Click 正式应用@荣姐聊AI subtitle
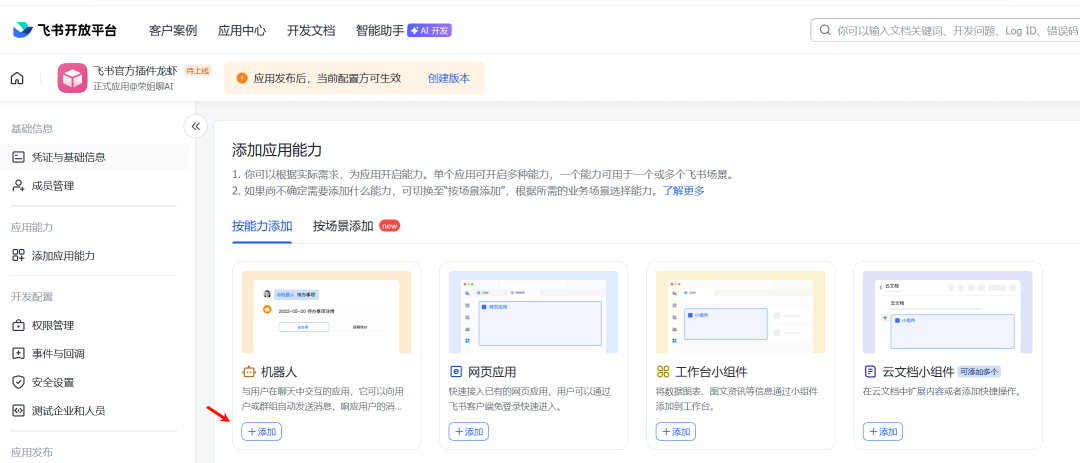The width and height of the screenshot is (1080, 463). click(135, 86)
